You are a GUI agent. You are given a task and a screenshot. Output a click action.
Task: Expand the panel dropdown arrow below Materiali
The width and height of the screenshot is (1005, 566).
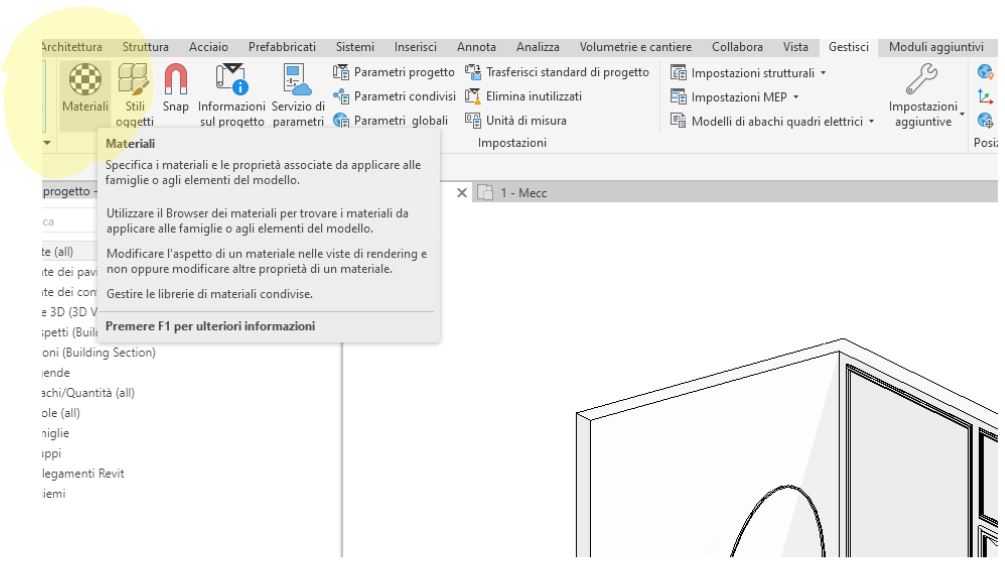tap(47, 142)
